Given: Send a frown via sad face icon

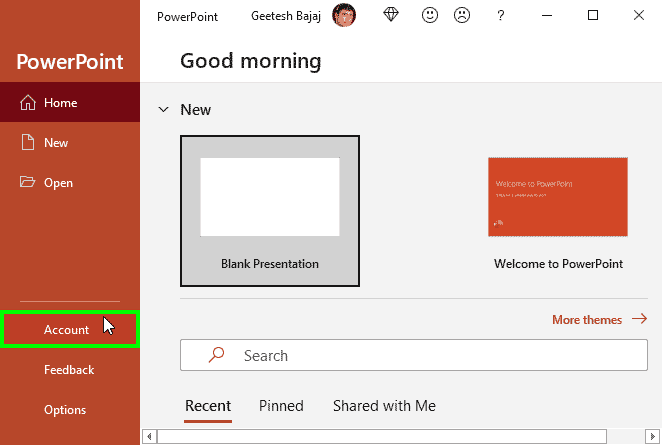Looking at the screenshot, I should 462,16.
